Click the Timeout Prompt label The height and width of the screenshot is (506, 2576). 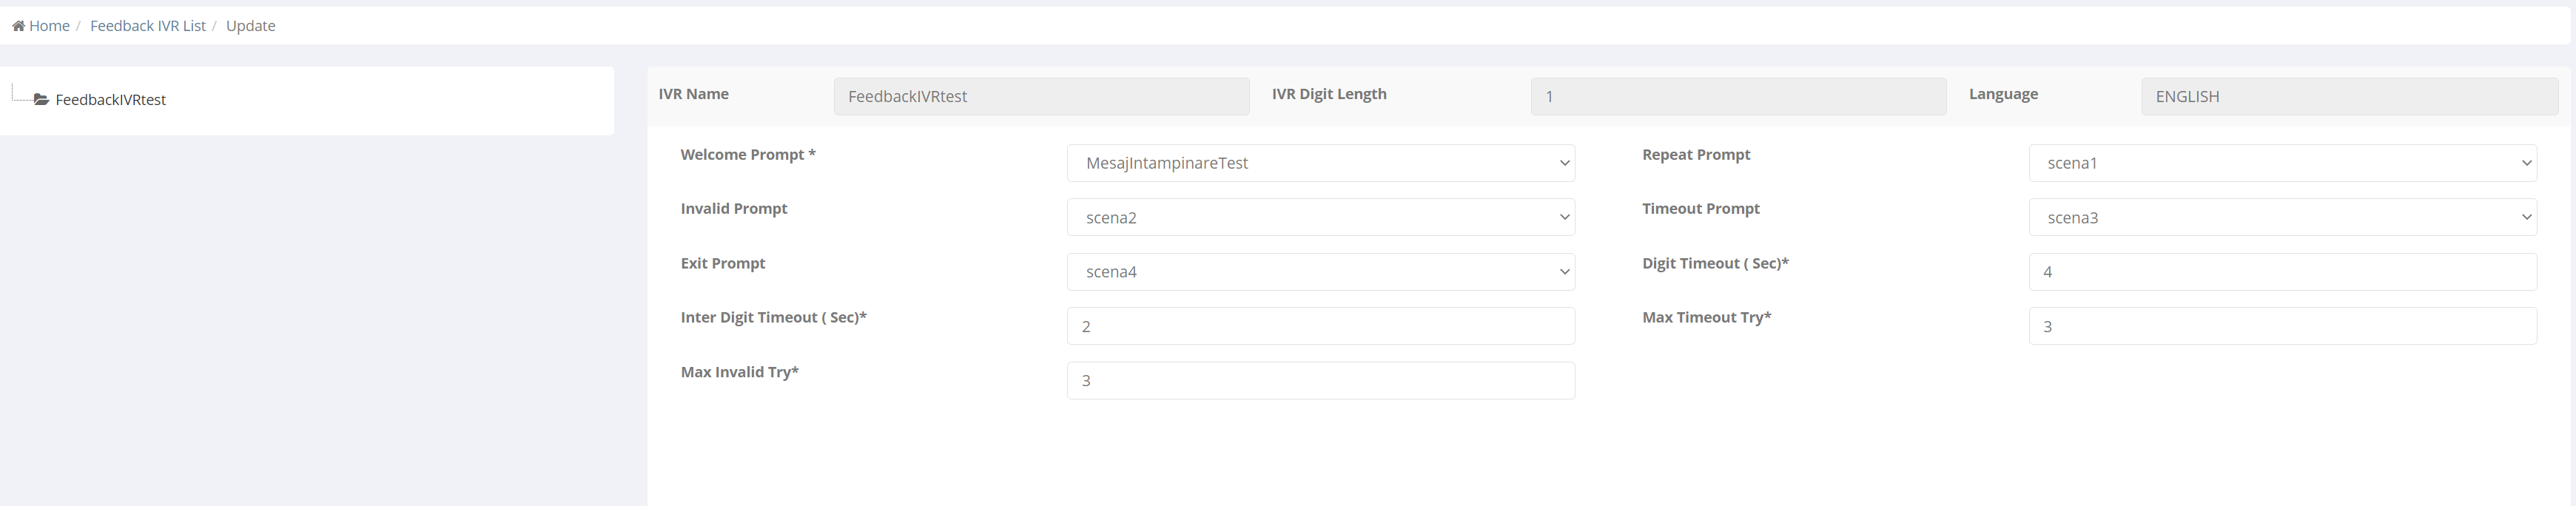tap(1701, 209)
